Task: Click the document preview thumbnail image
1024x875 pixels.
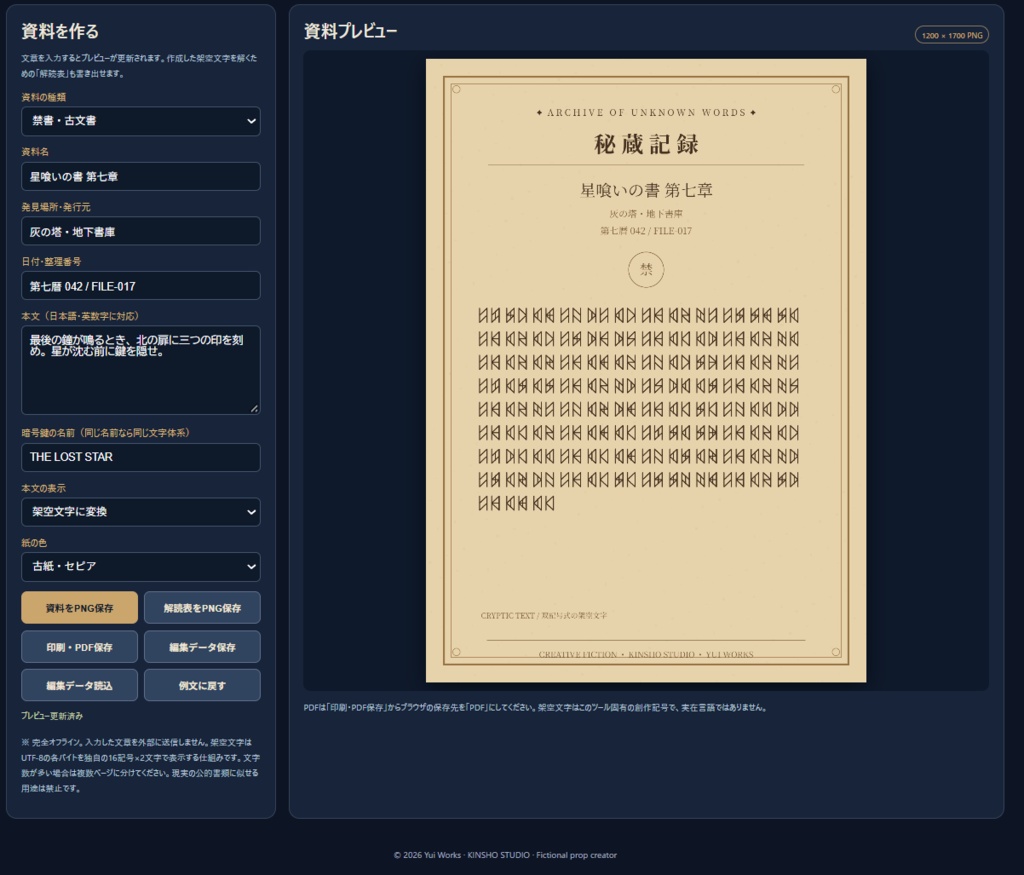Action: [646, 370]
